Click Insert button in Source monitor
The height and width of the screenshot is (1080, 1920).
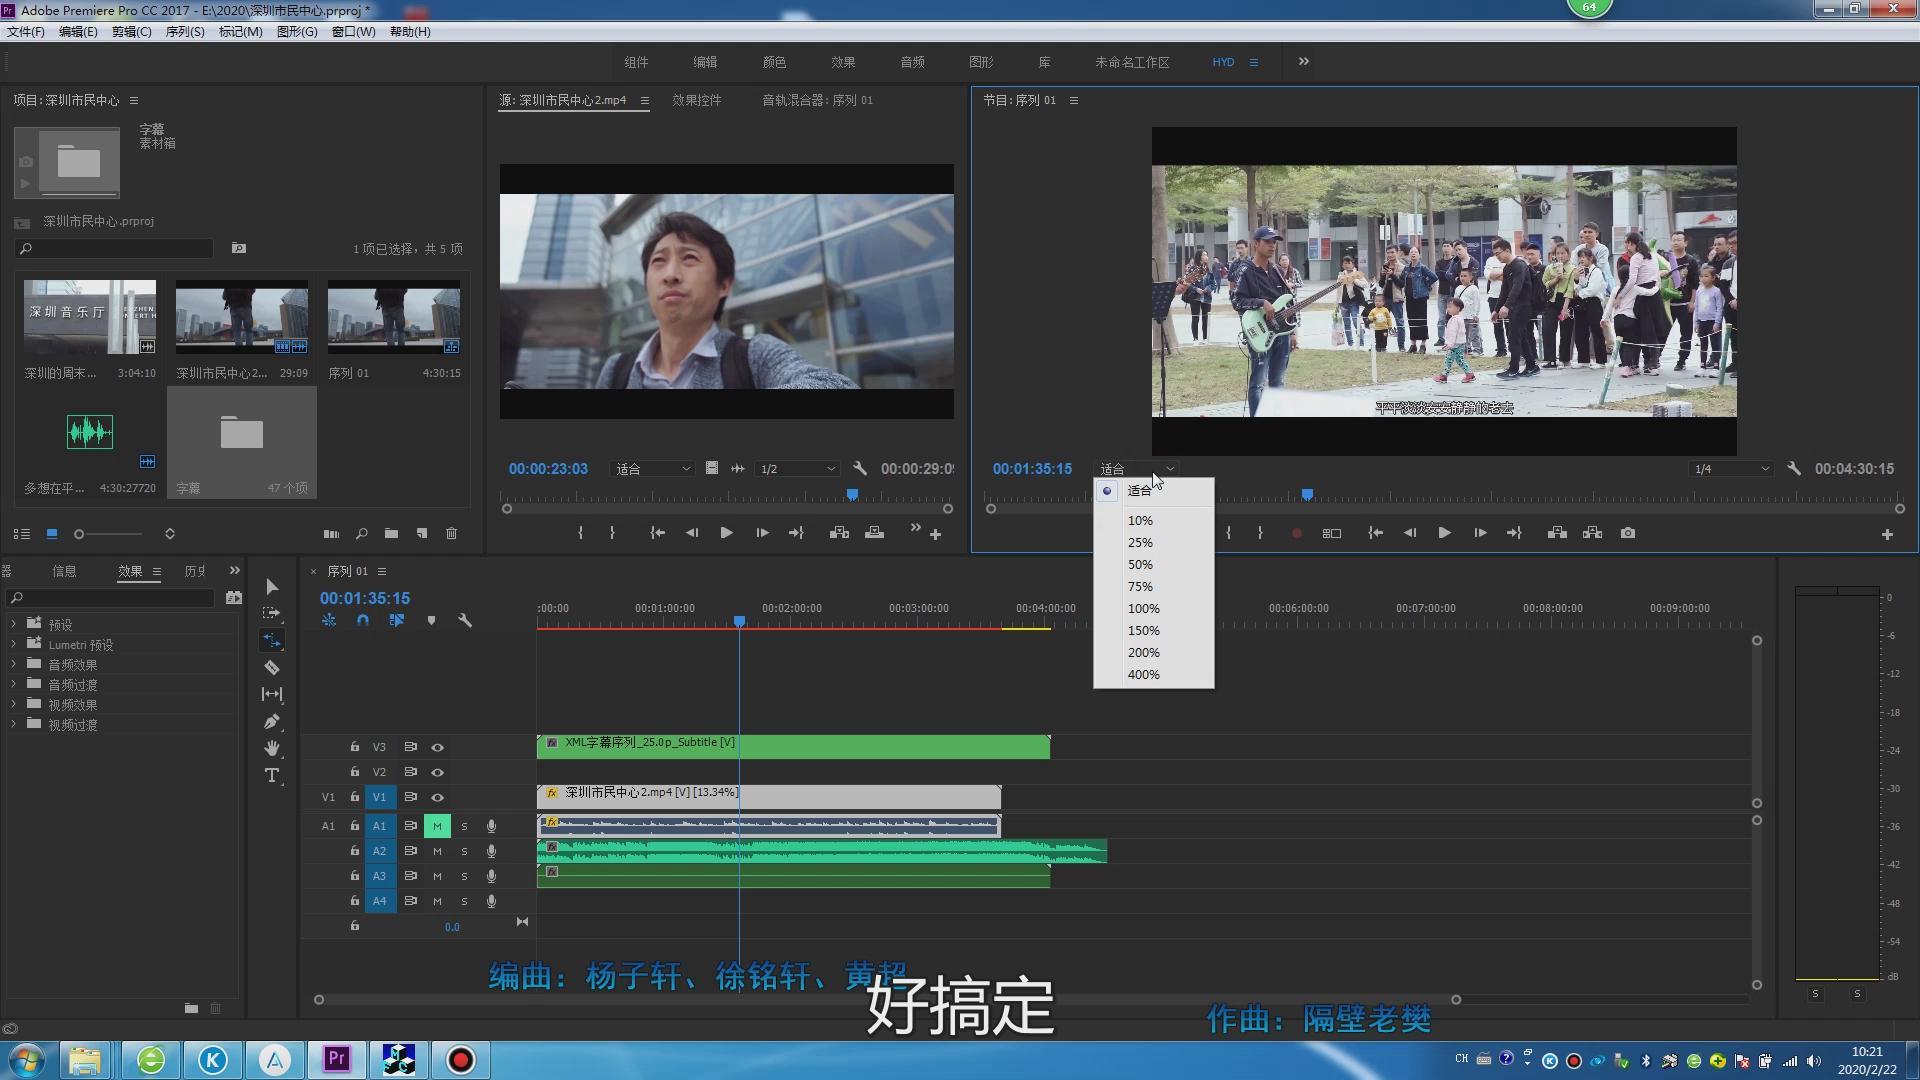tap(839, 533)
